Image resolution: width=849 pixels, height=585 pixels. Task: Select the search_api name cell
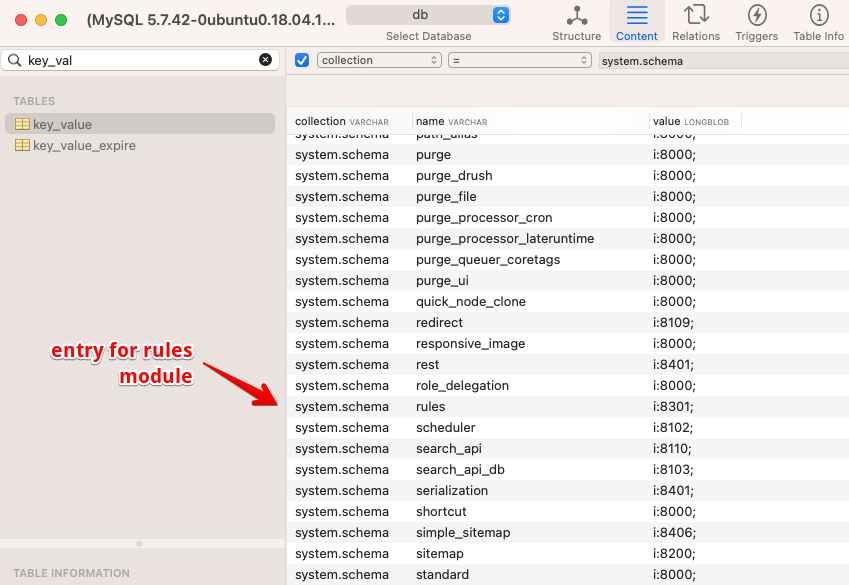(x=448, y=448)
